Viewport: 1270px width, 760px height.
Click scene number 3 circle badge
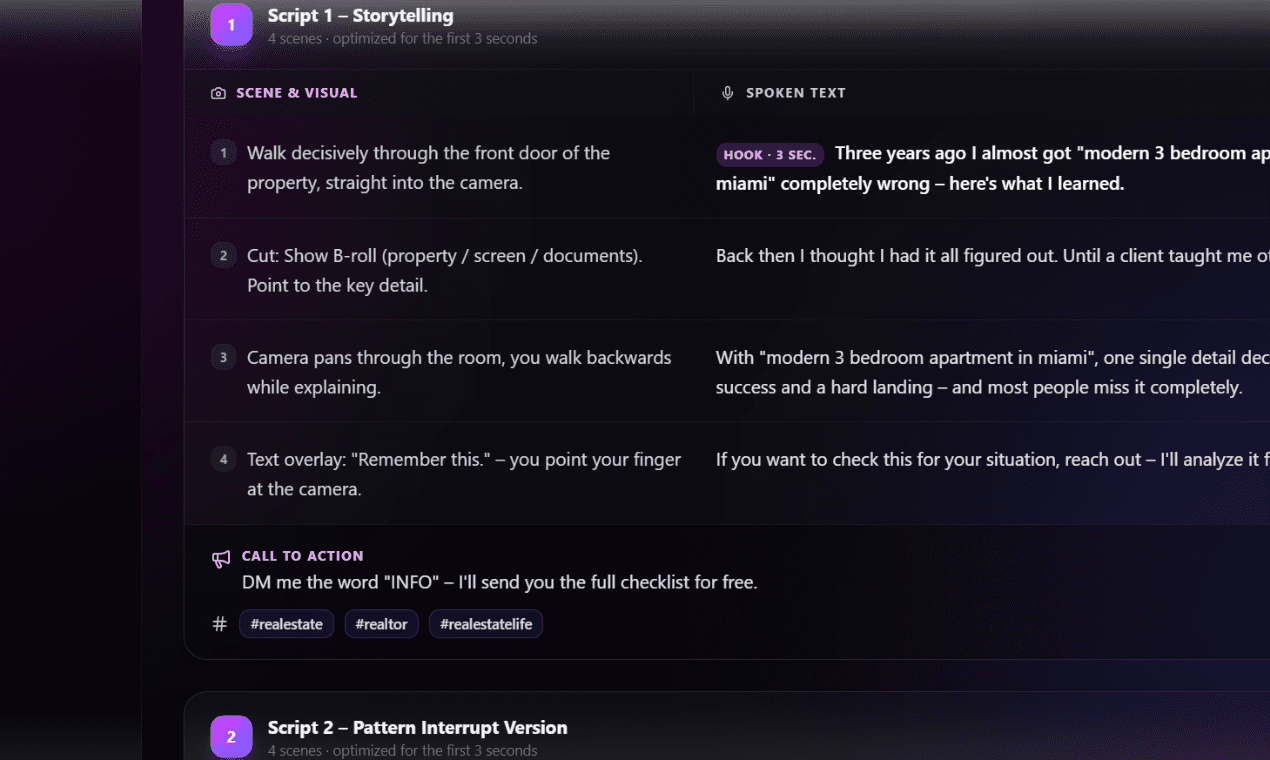point(223,357)
